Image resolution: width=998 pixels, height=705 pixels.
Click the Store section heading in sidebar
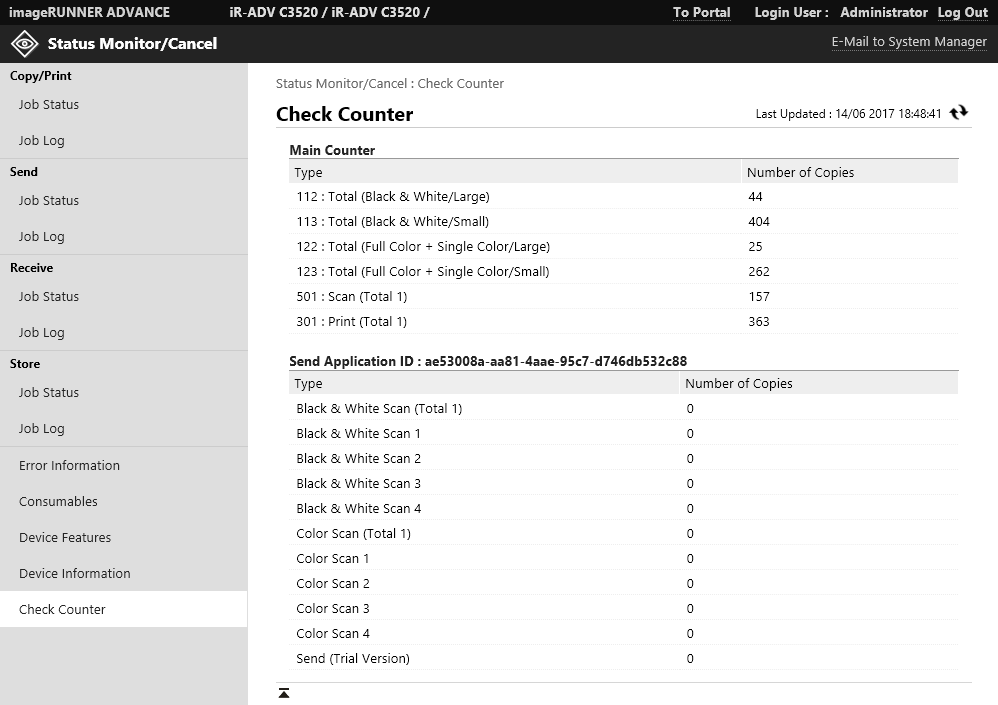(25, 364)
